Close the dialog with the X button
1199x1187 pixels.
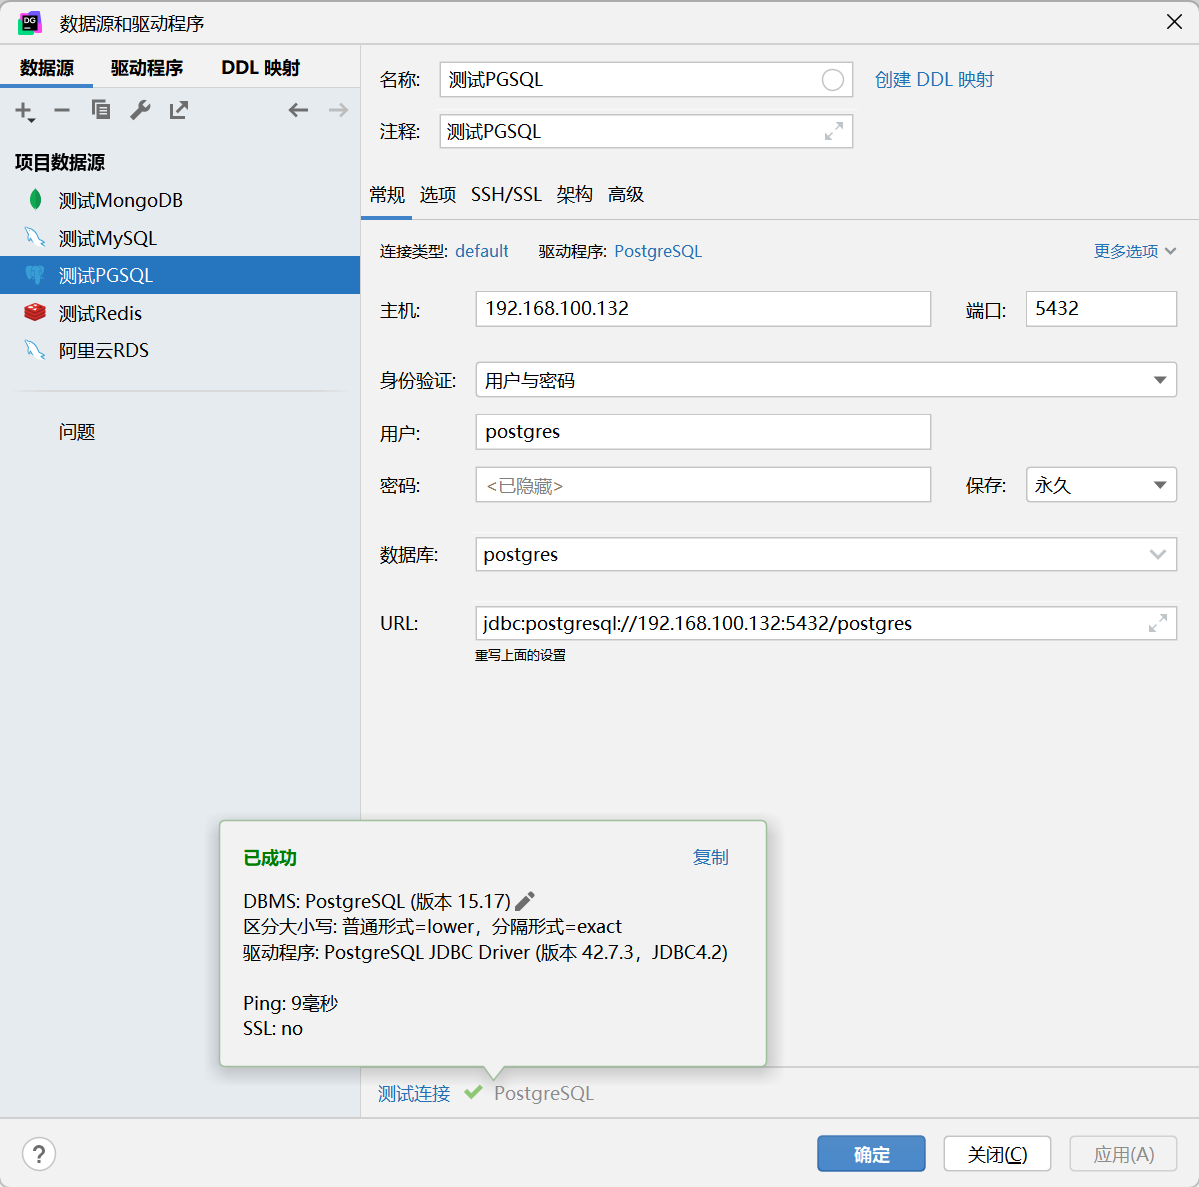coord(1175,21)
